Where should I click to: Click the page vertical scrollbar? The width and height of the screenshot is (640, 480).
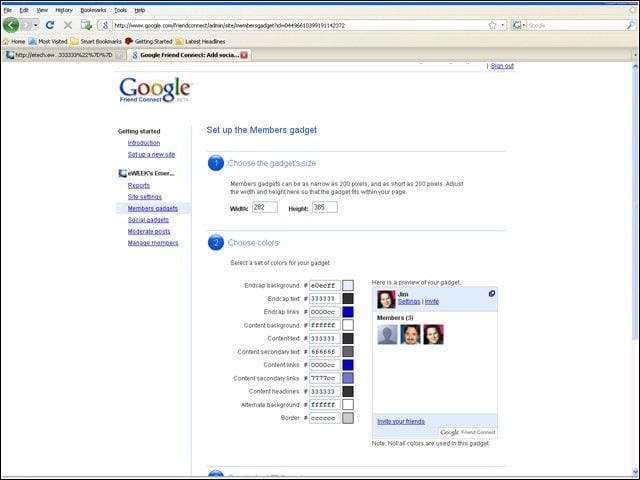(635, 269)
